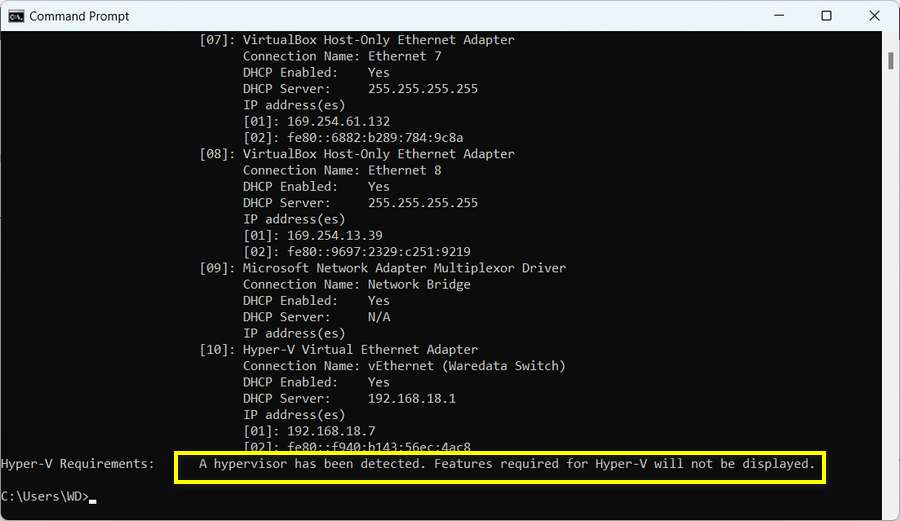Click 'vEthernet (Waredata Switch)' connection name
900x521 pixels.
(x=467, y=366)
